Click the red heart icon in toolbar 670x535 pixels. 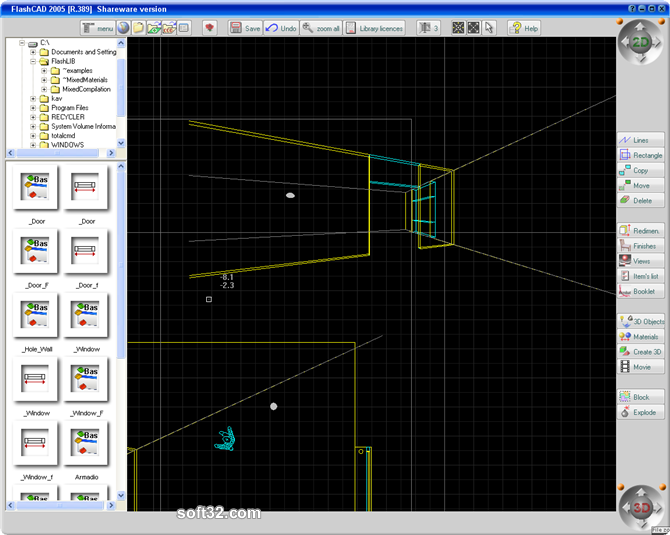click(x=209, y=28)
